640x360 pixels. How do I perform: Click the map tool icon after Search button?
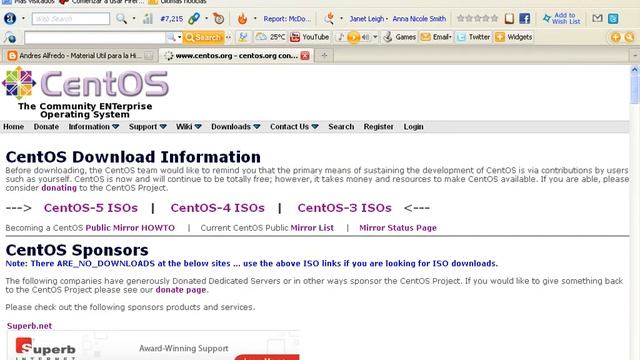pyautogui.click(x=243, y=37)
